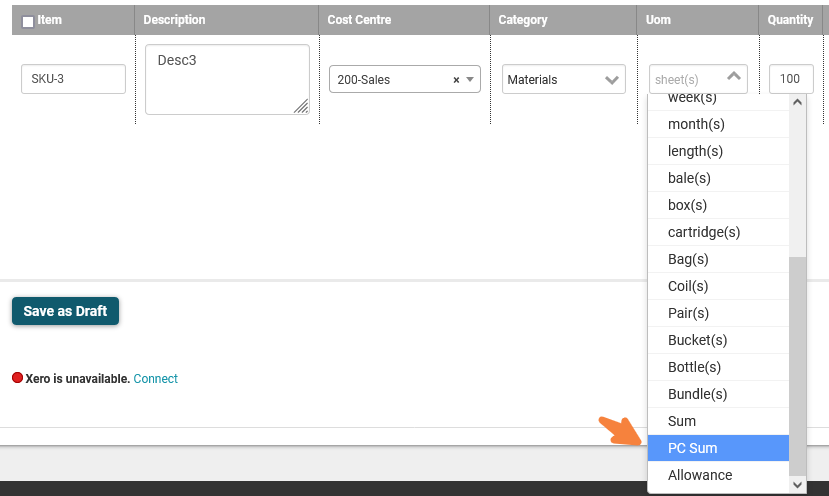This screenshot has width=829, height=496.
Task: Click the scroll down arrow in Uom list
Action: (x=797, y=485)
